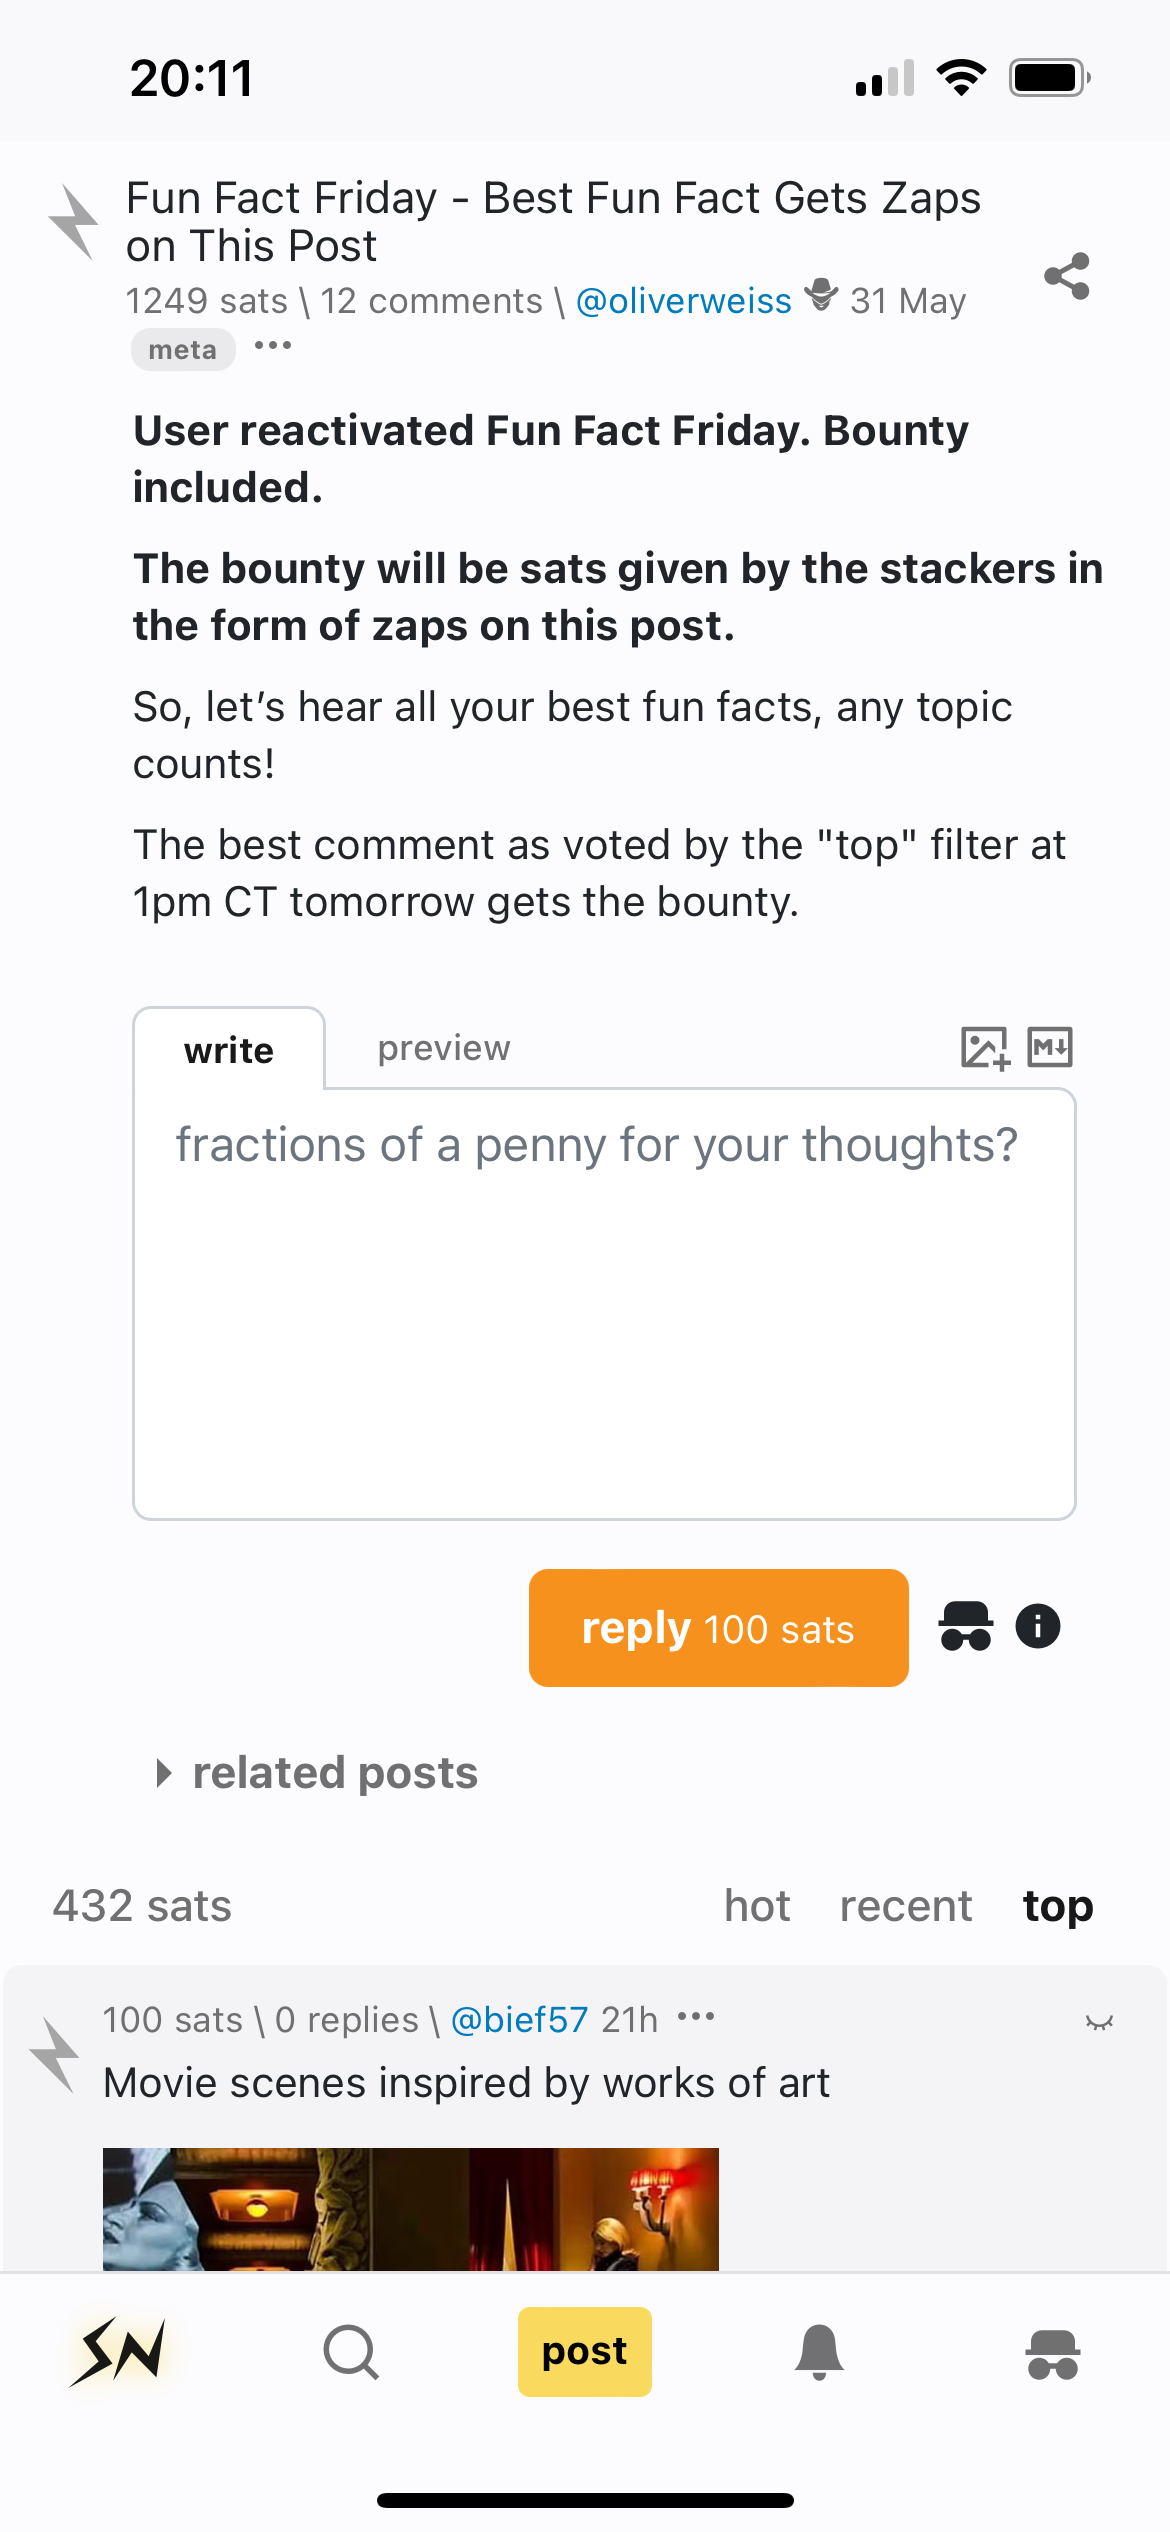Switch to the preview tab

[x=443, y=1048]
